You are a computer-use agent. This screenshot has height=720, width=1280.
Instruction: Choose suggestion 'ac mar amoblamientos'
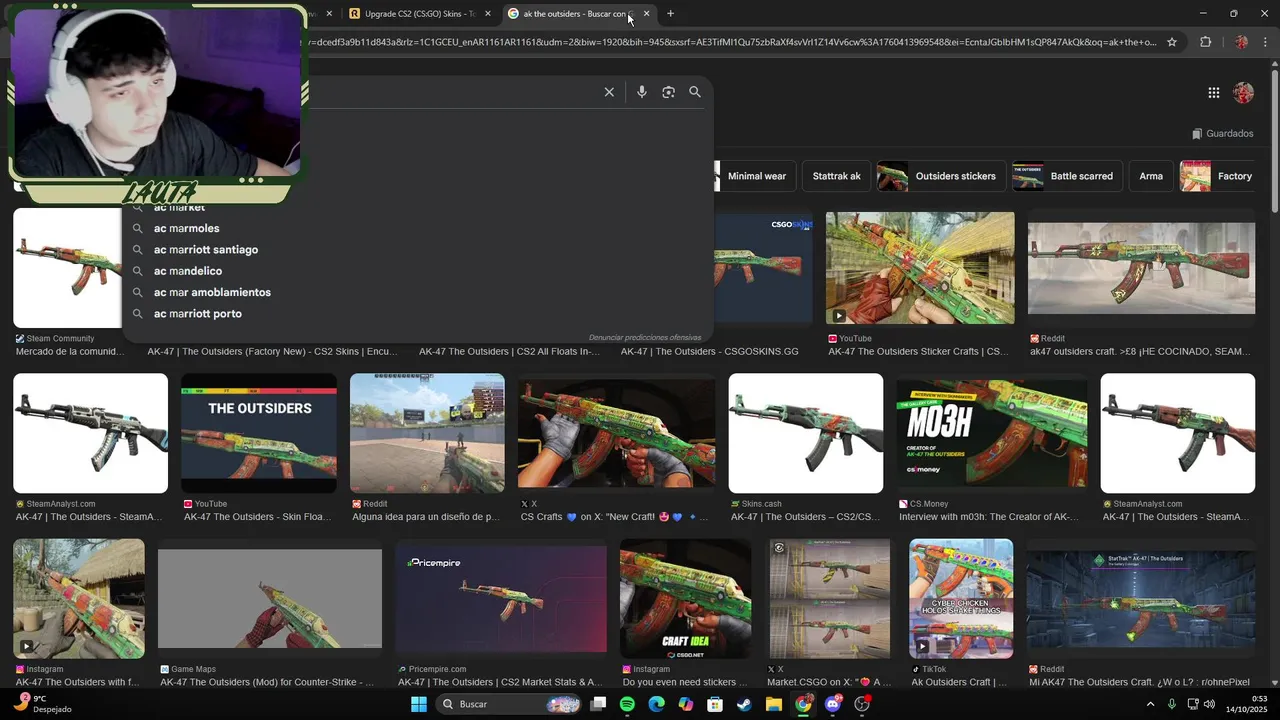pos(212,292)
